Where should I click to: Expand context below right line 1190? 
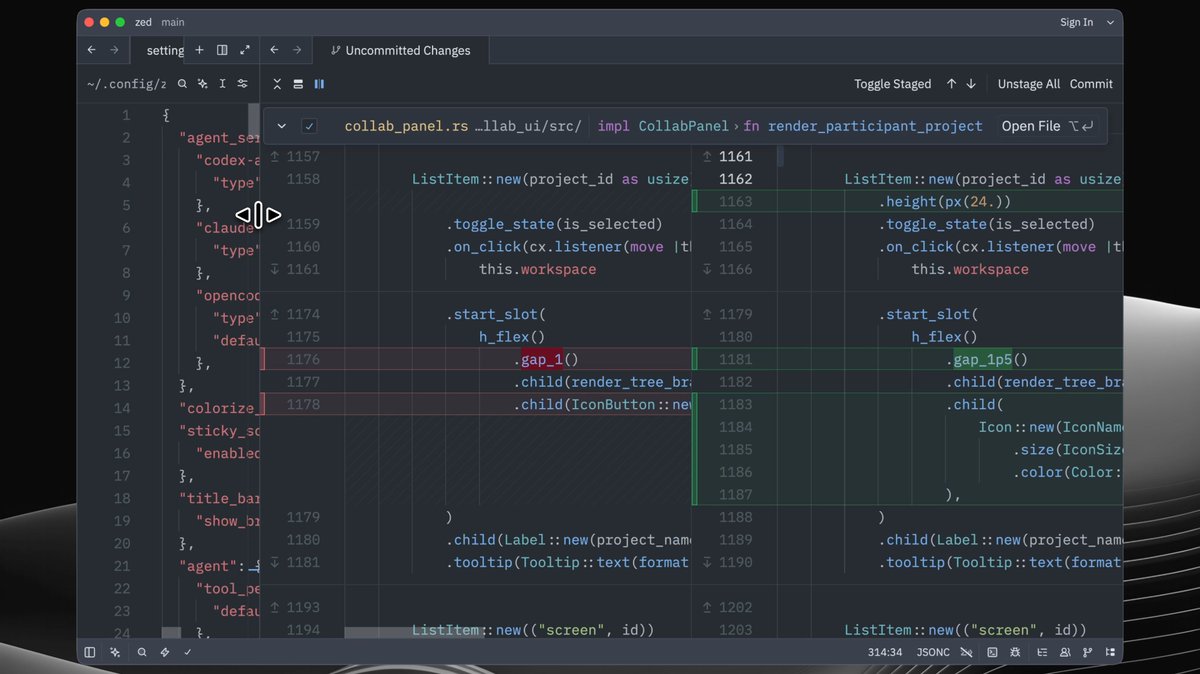707,562
